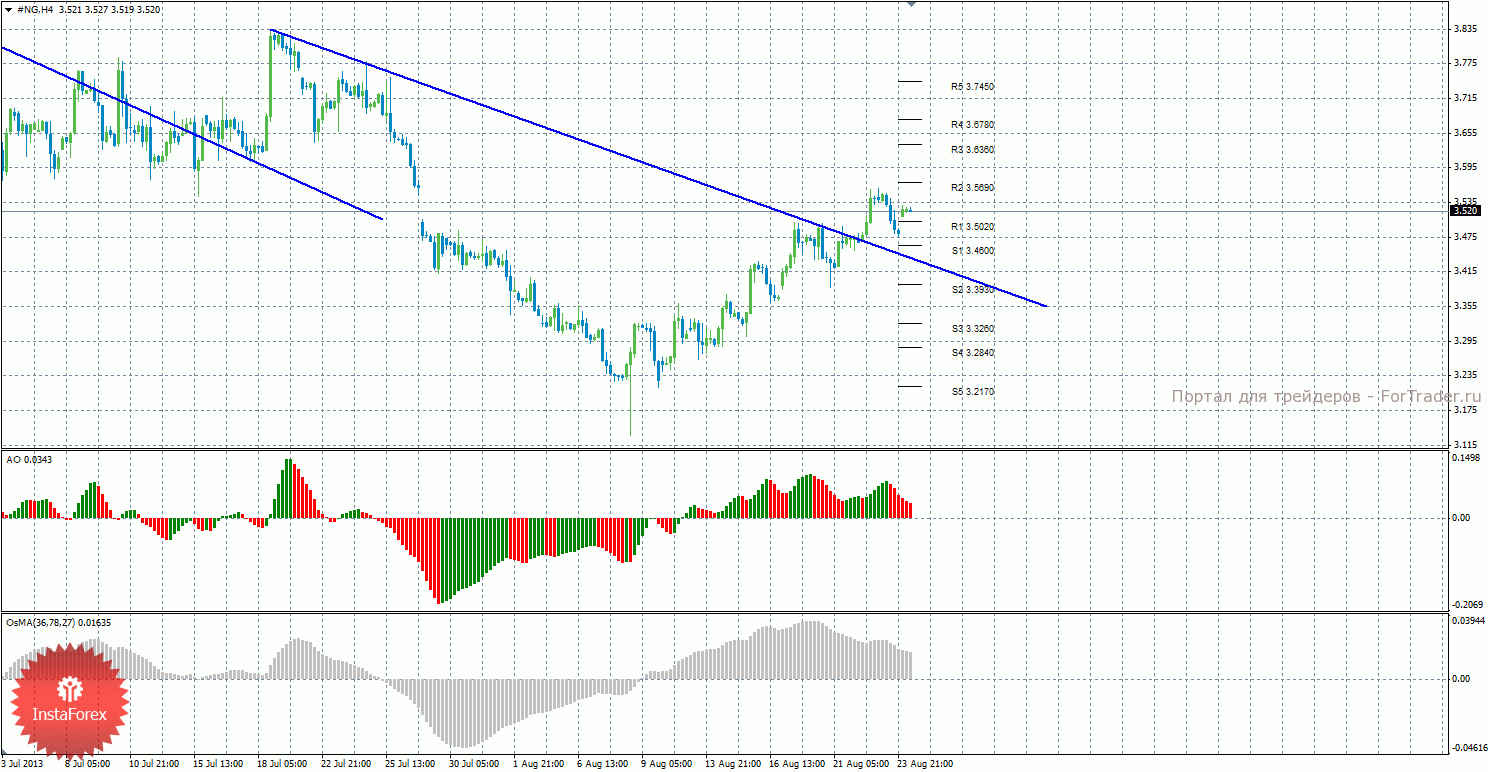Viewport: 1488px width, 772px height.
Task: Click the ForTrader.ru watermark link
Action: 1325,397
